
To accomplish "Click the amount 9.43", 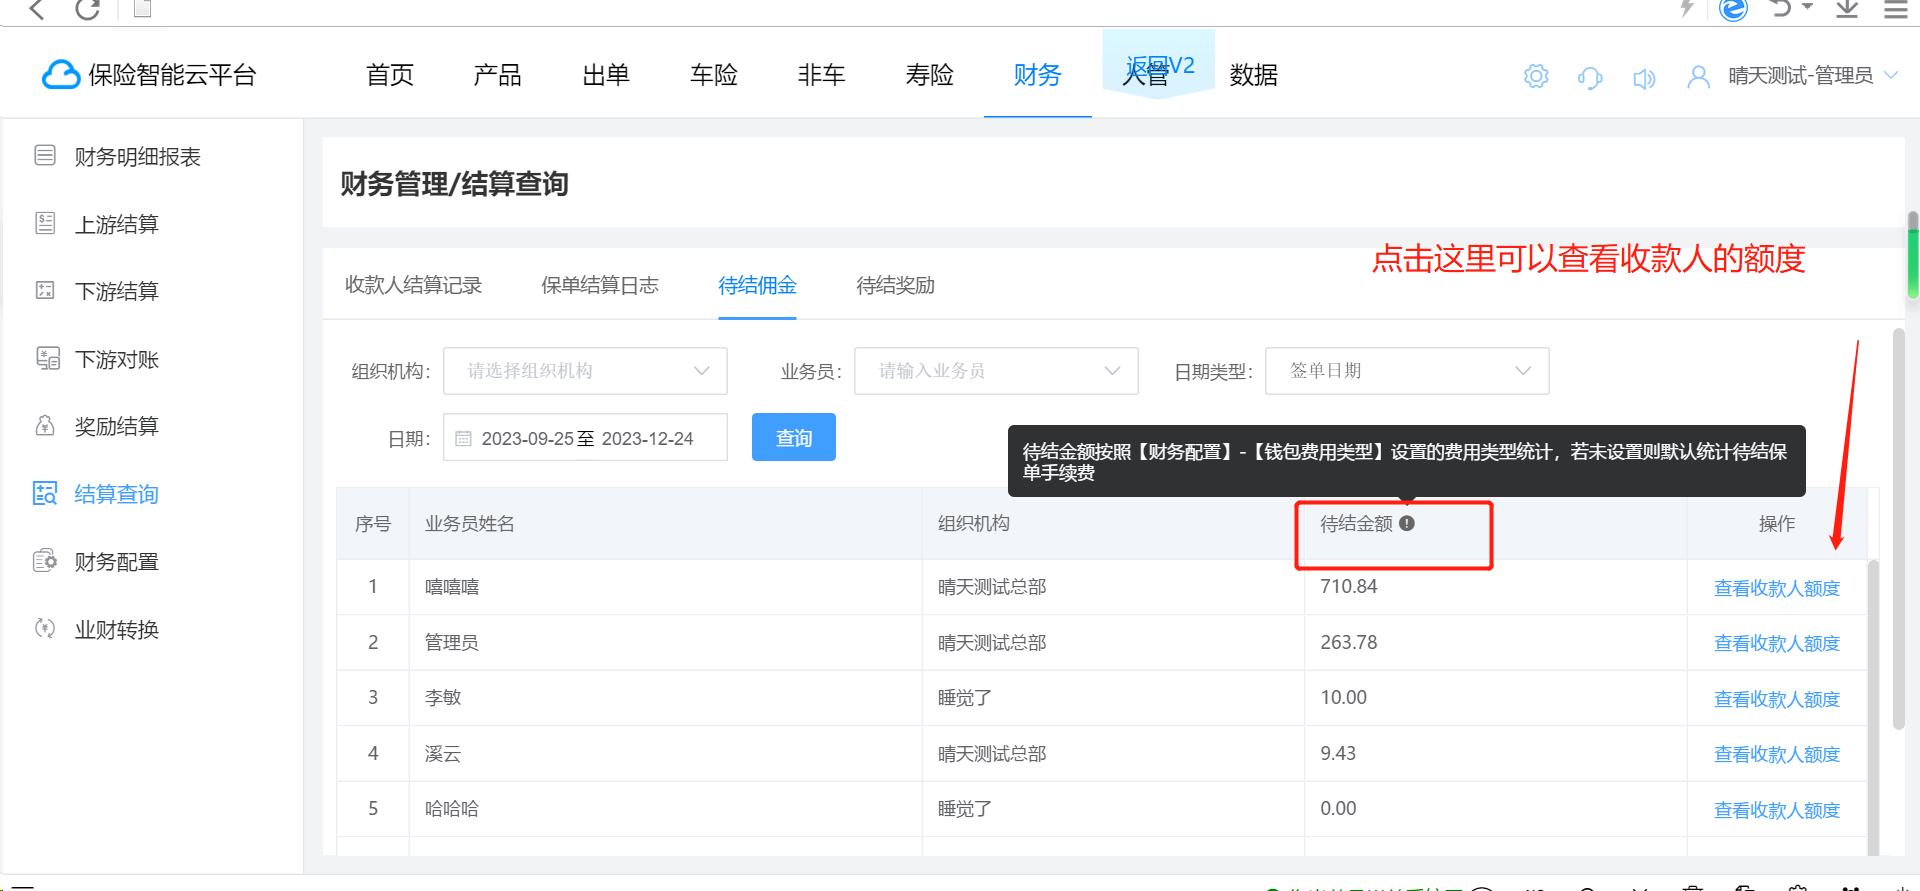I will point(1338,753).
